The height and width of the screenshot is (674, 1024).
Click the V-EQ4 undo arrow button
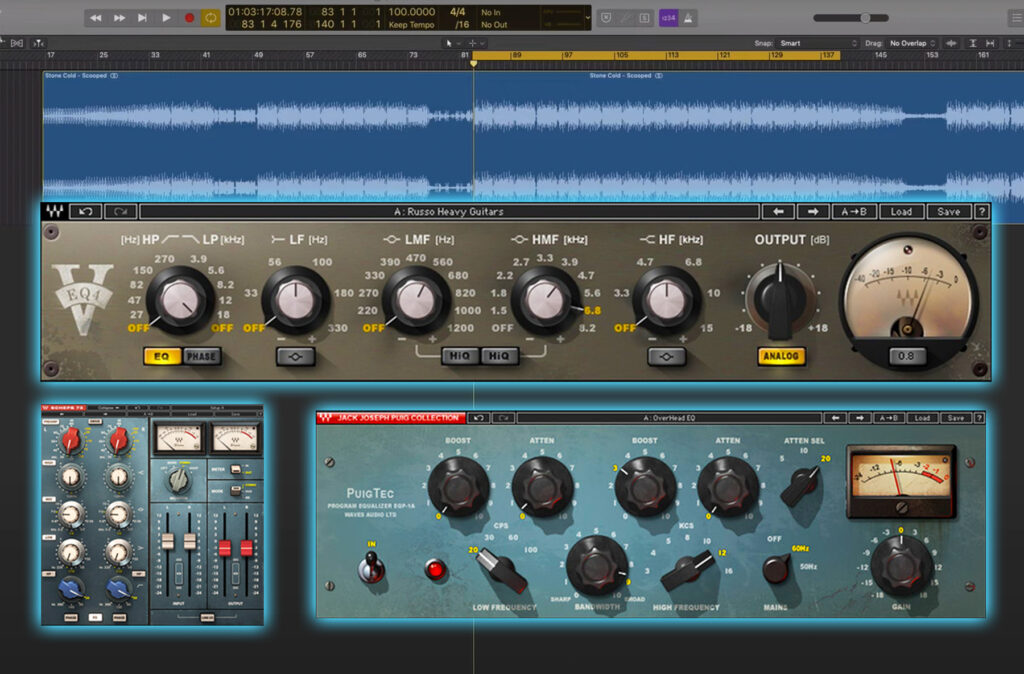(x=86, y=212)
